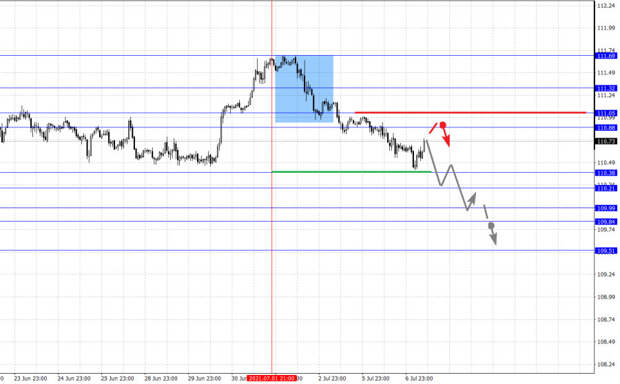620x384 pixels.
Task: Select the blue shaded rectangle
Action: tap(304, 89)
